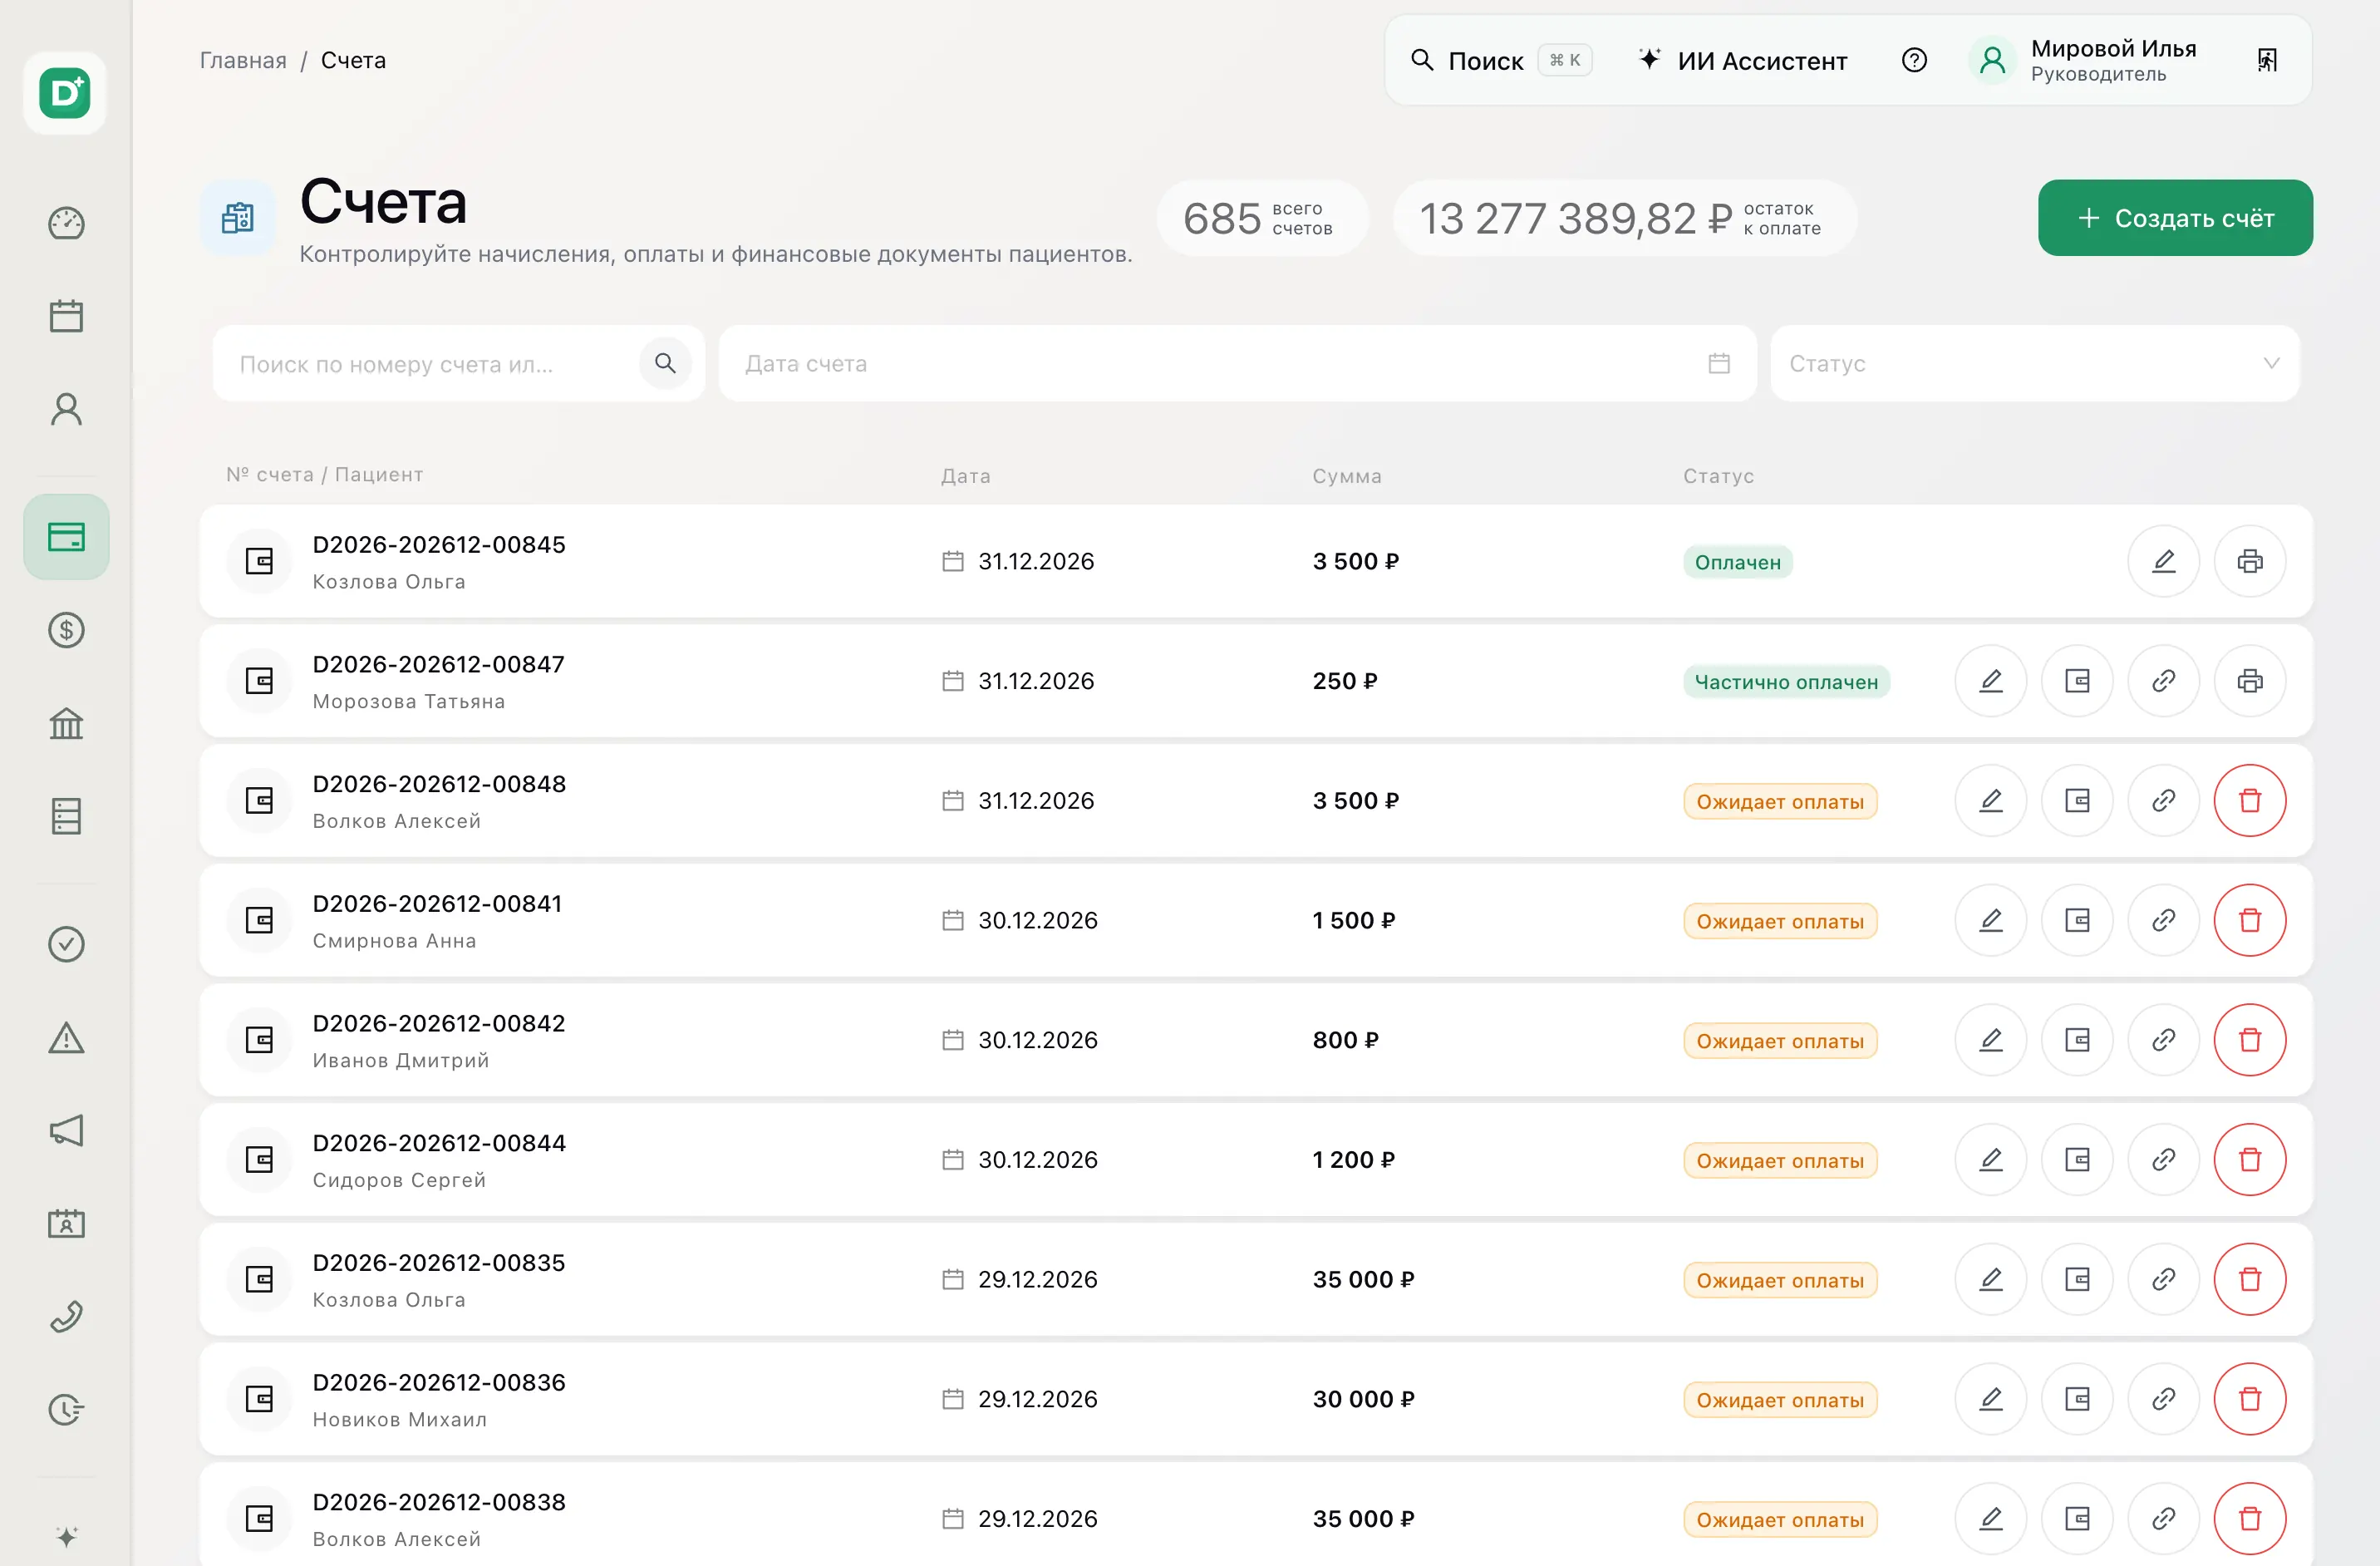Open the megaphone marketing icon in sidebar
The width and height of the screenshot is (2380, 1566).
66,1131
